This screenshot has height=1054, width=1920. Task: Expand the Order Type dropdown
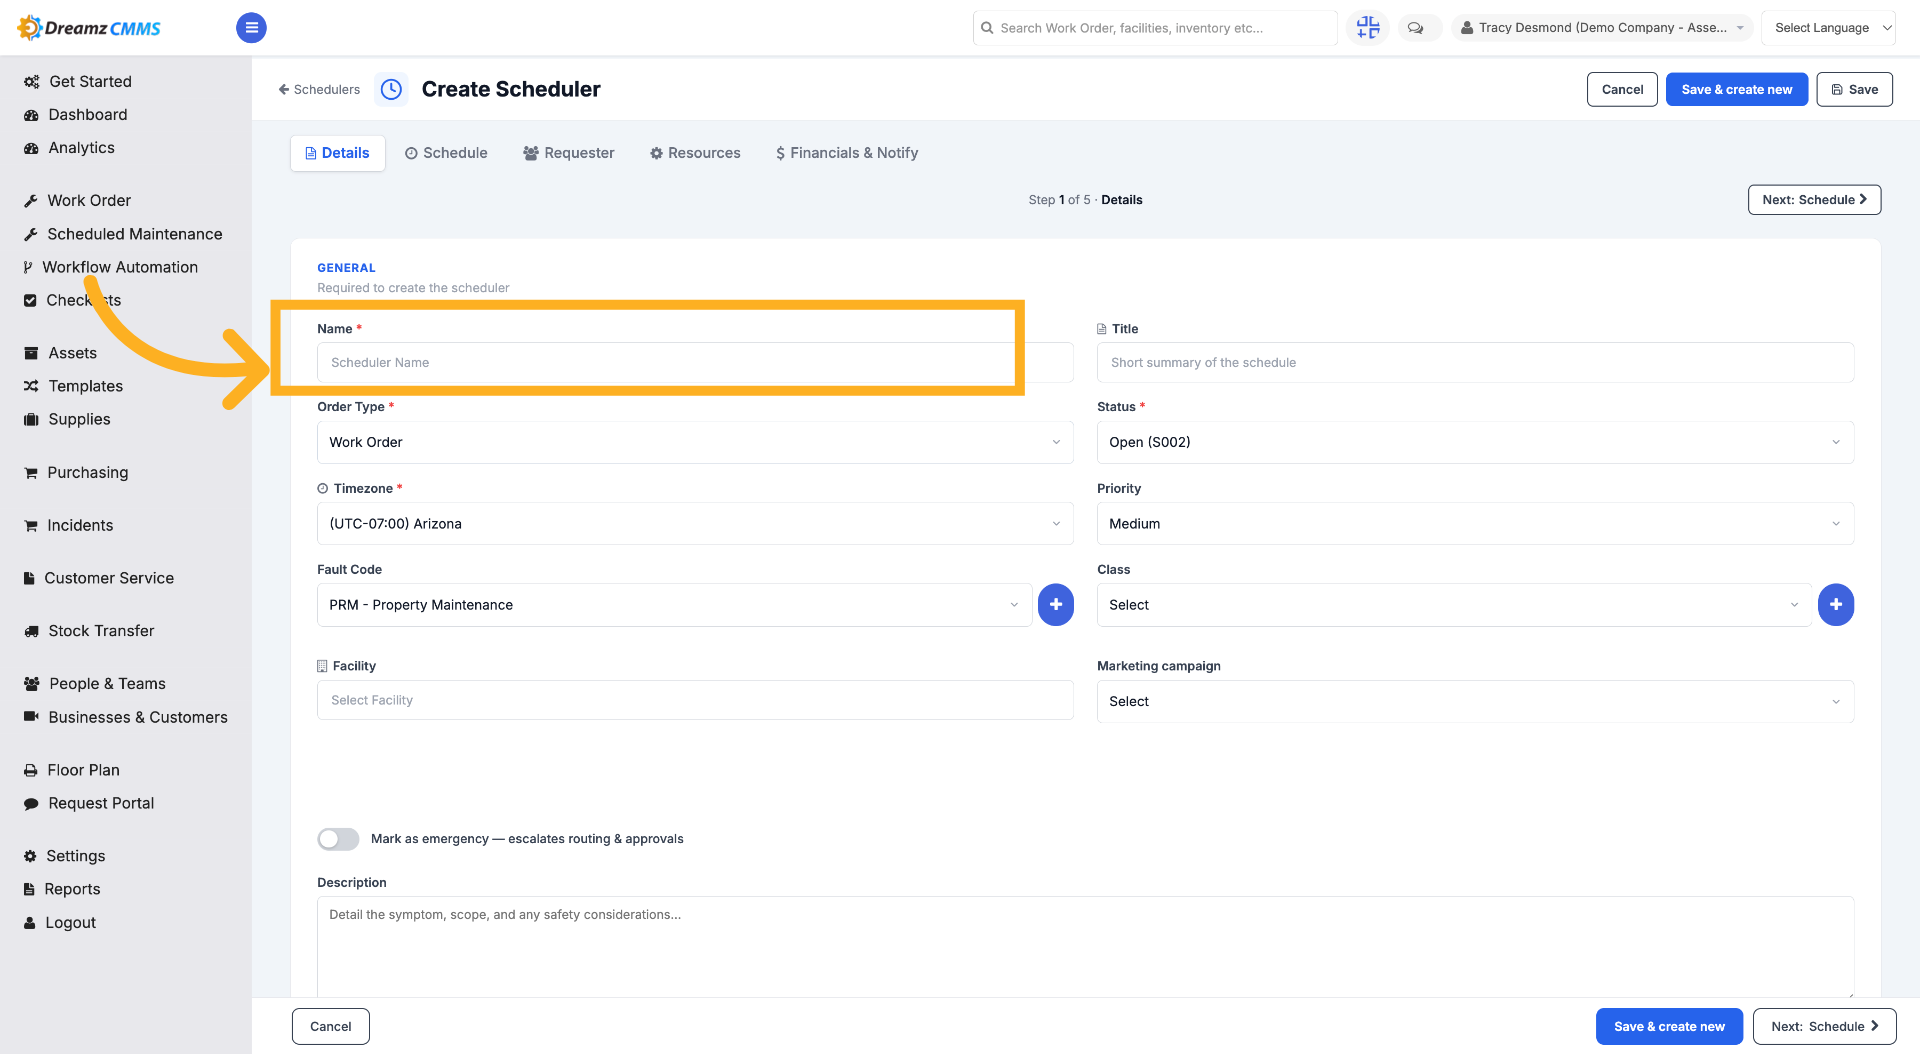[x=695, y=442]
